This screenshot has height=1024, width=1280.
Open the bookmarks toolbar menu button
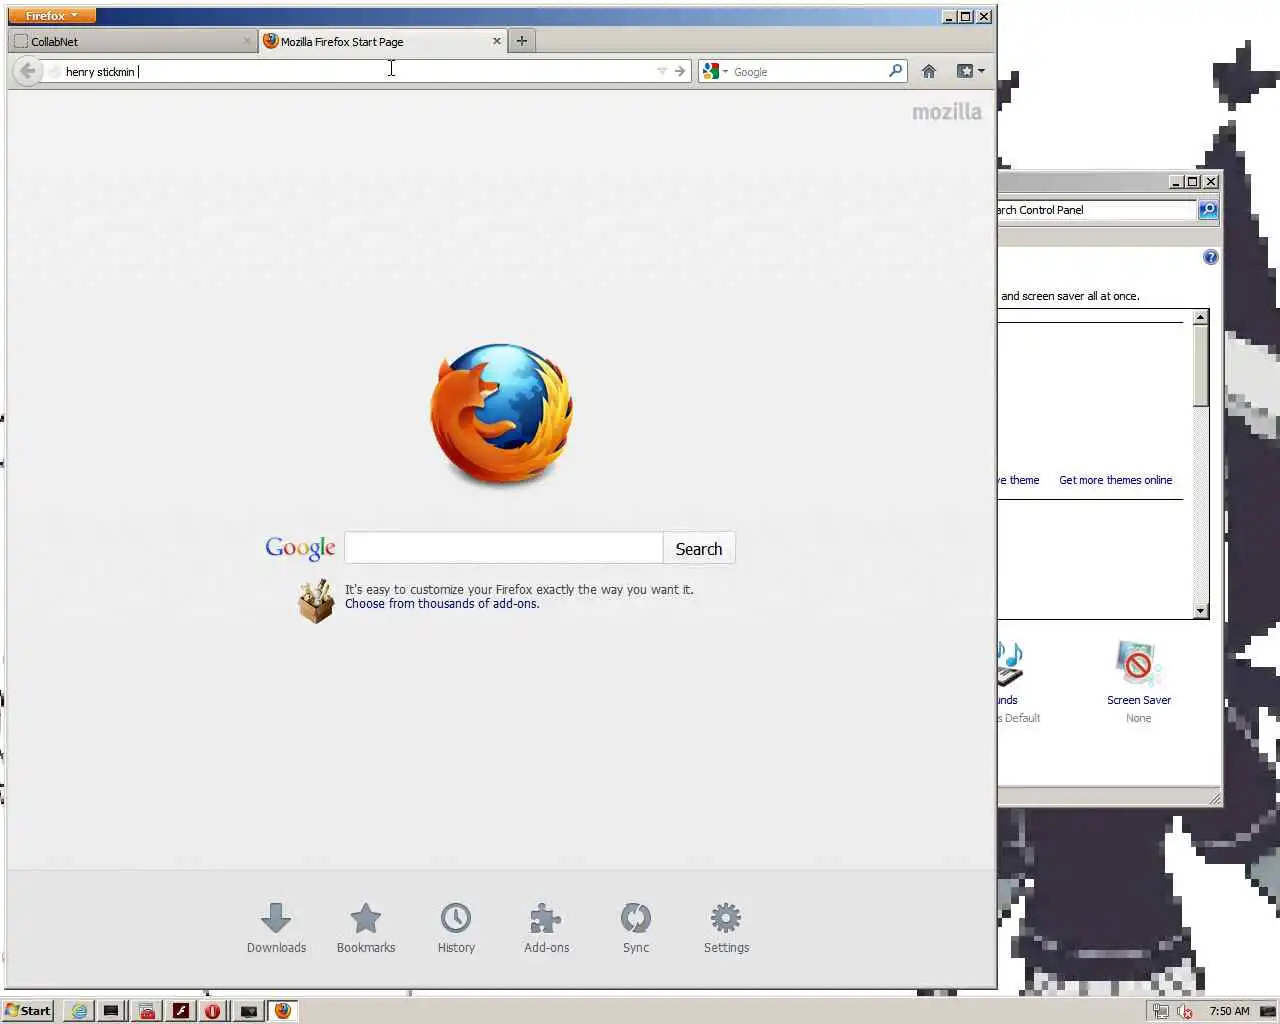pos(970,71)
